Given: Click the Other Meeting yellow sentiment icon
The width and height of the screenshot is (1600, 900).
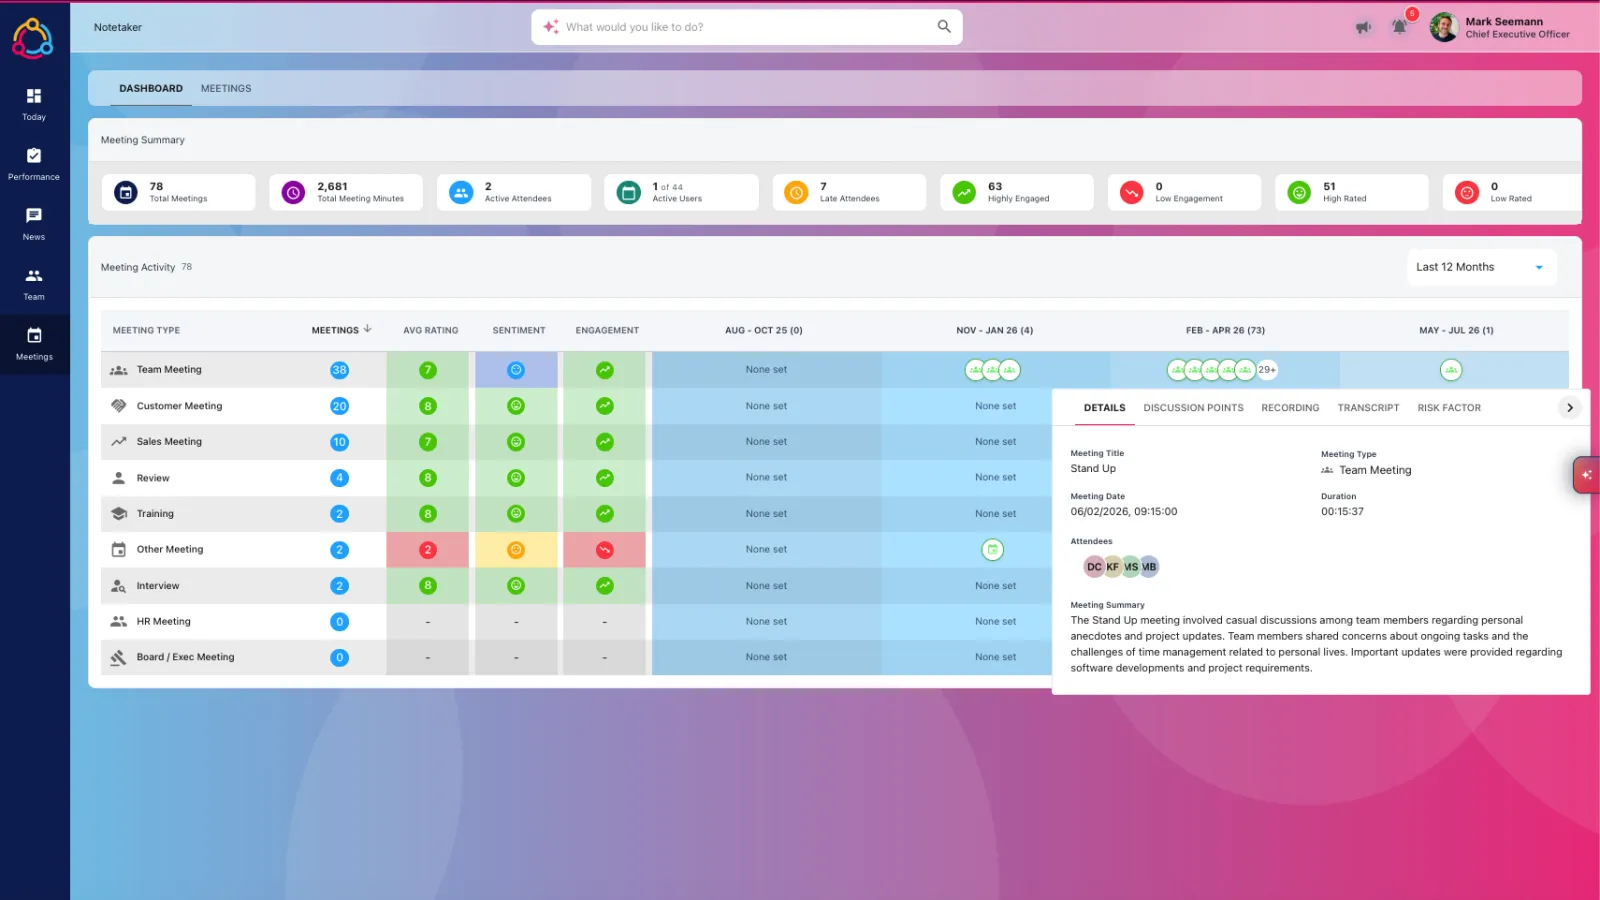Looking at the screenshot, I should pyautogui.click(x=516, y=550).
